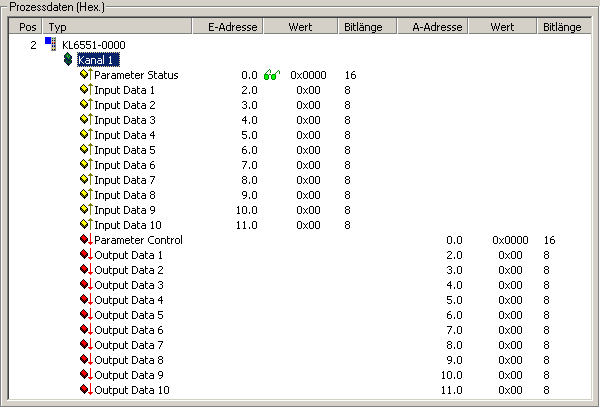The image size is (600, 408).
Task: Click the Wert header next to E-Adresse
Action: click(x=300, y=27)
